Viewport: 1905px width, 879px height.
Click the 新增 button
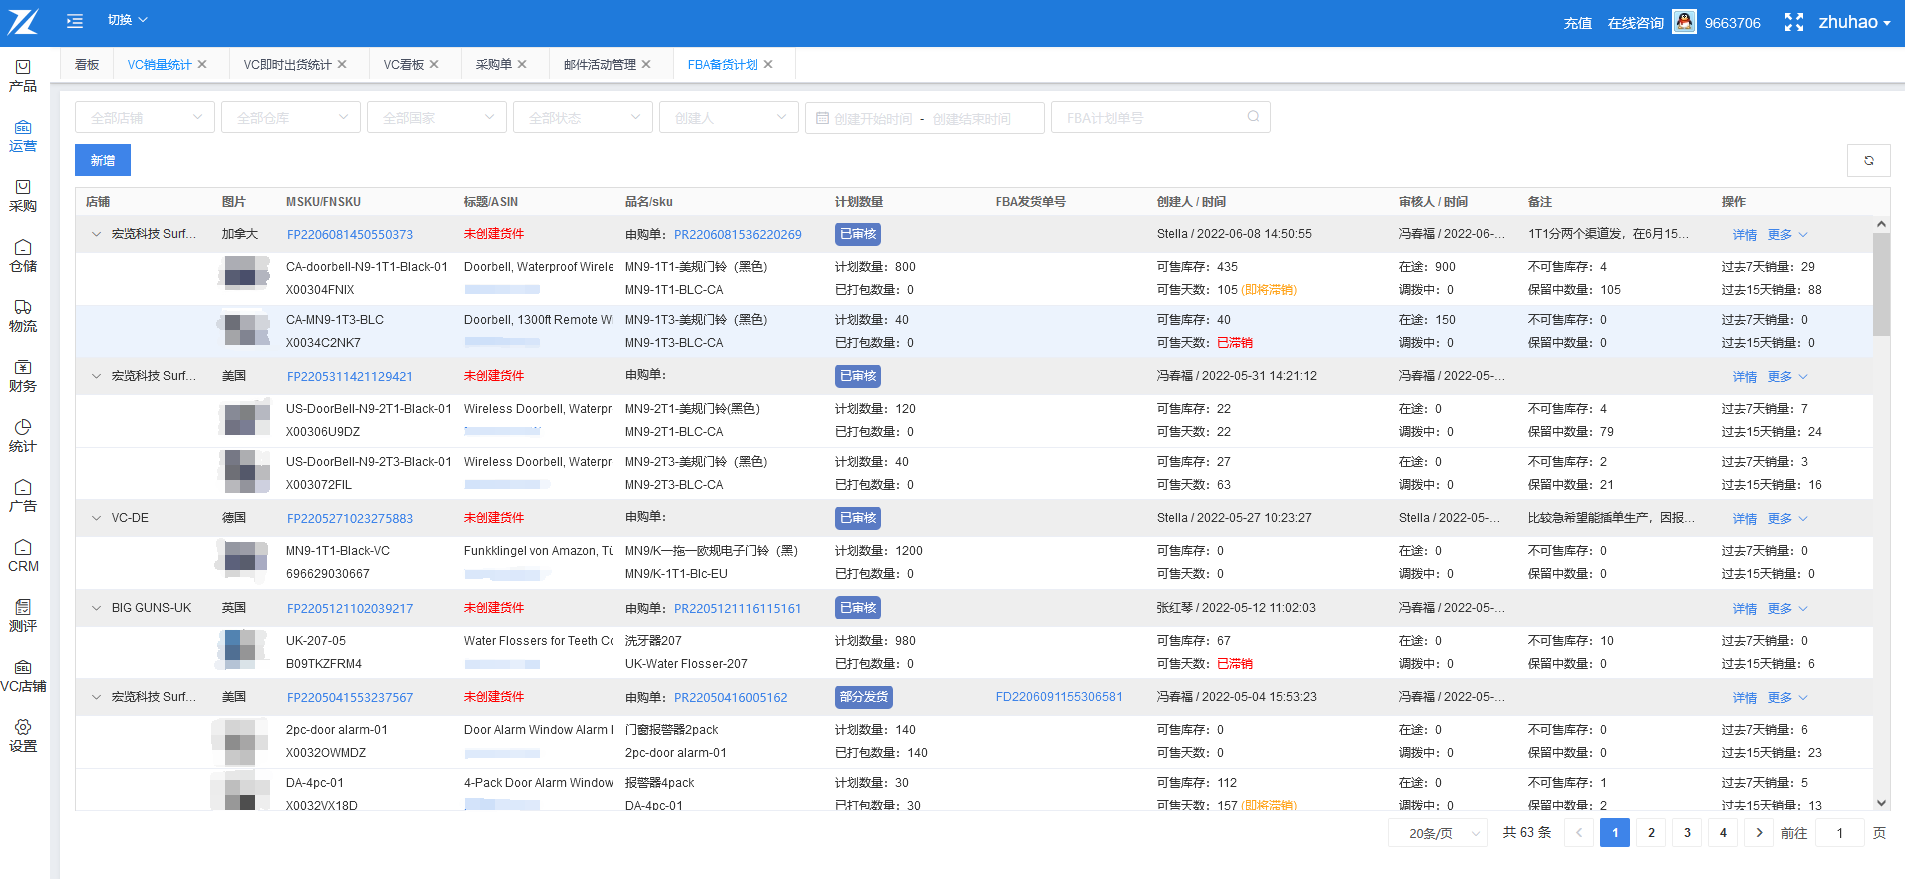[x=103, y=160]
